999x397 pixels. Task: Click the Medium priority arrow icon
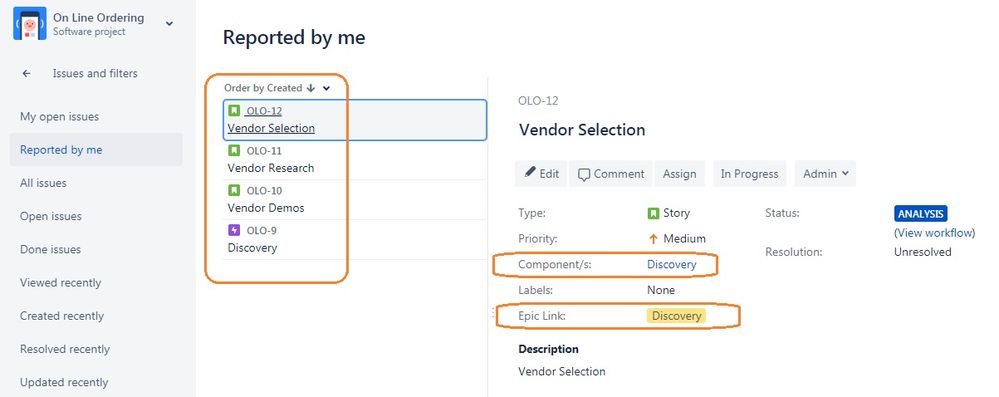click(652, 239)
